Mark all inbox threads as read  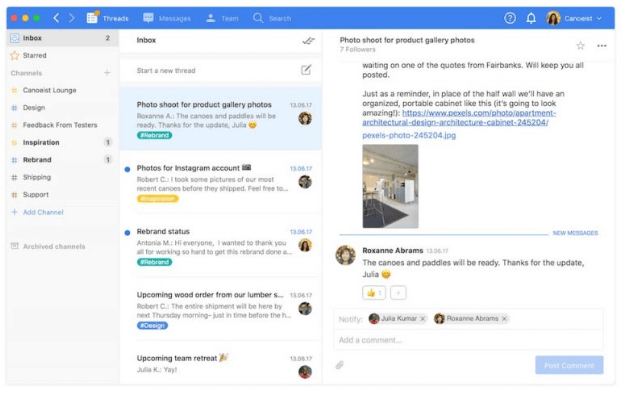[308, 41]
